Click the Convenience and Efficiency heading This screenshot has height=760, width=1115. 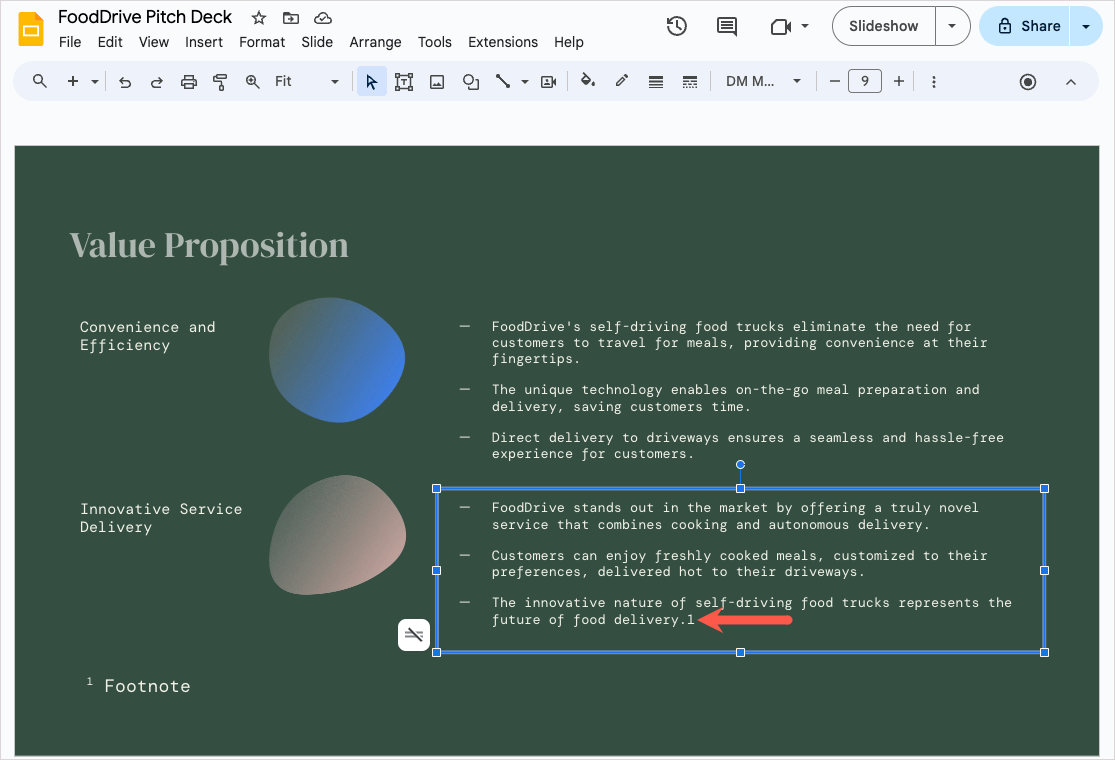tap(147, 336)
